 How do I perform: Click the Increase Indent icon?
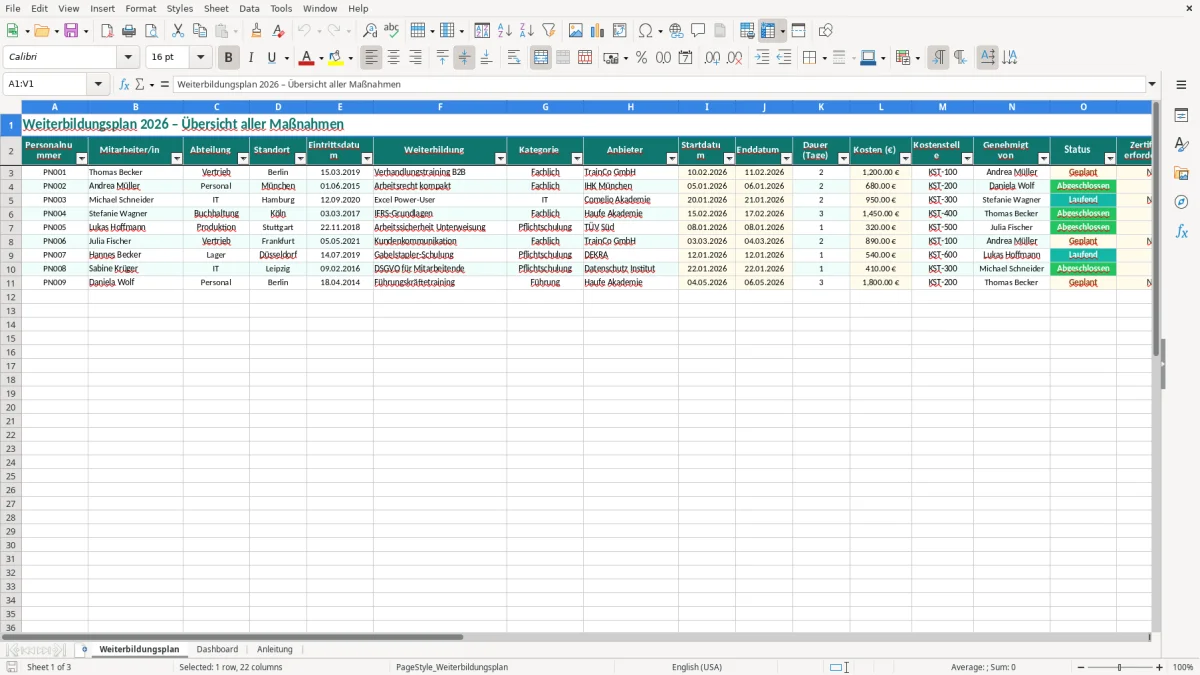point(762,58)
